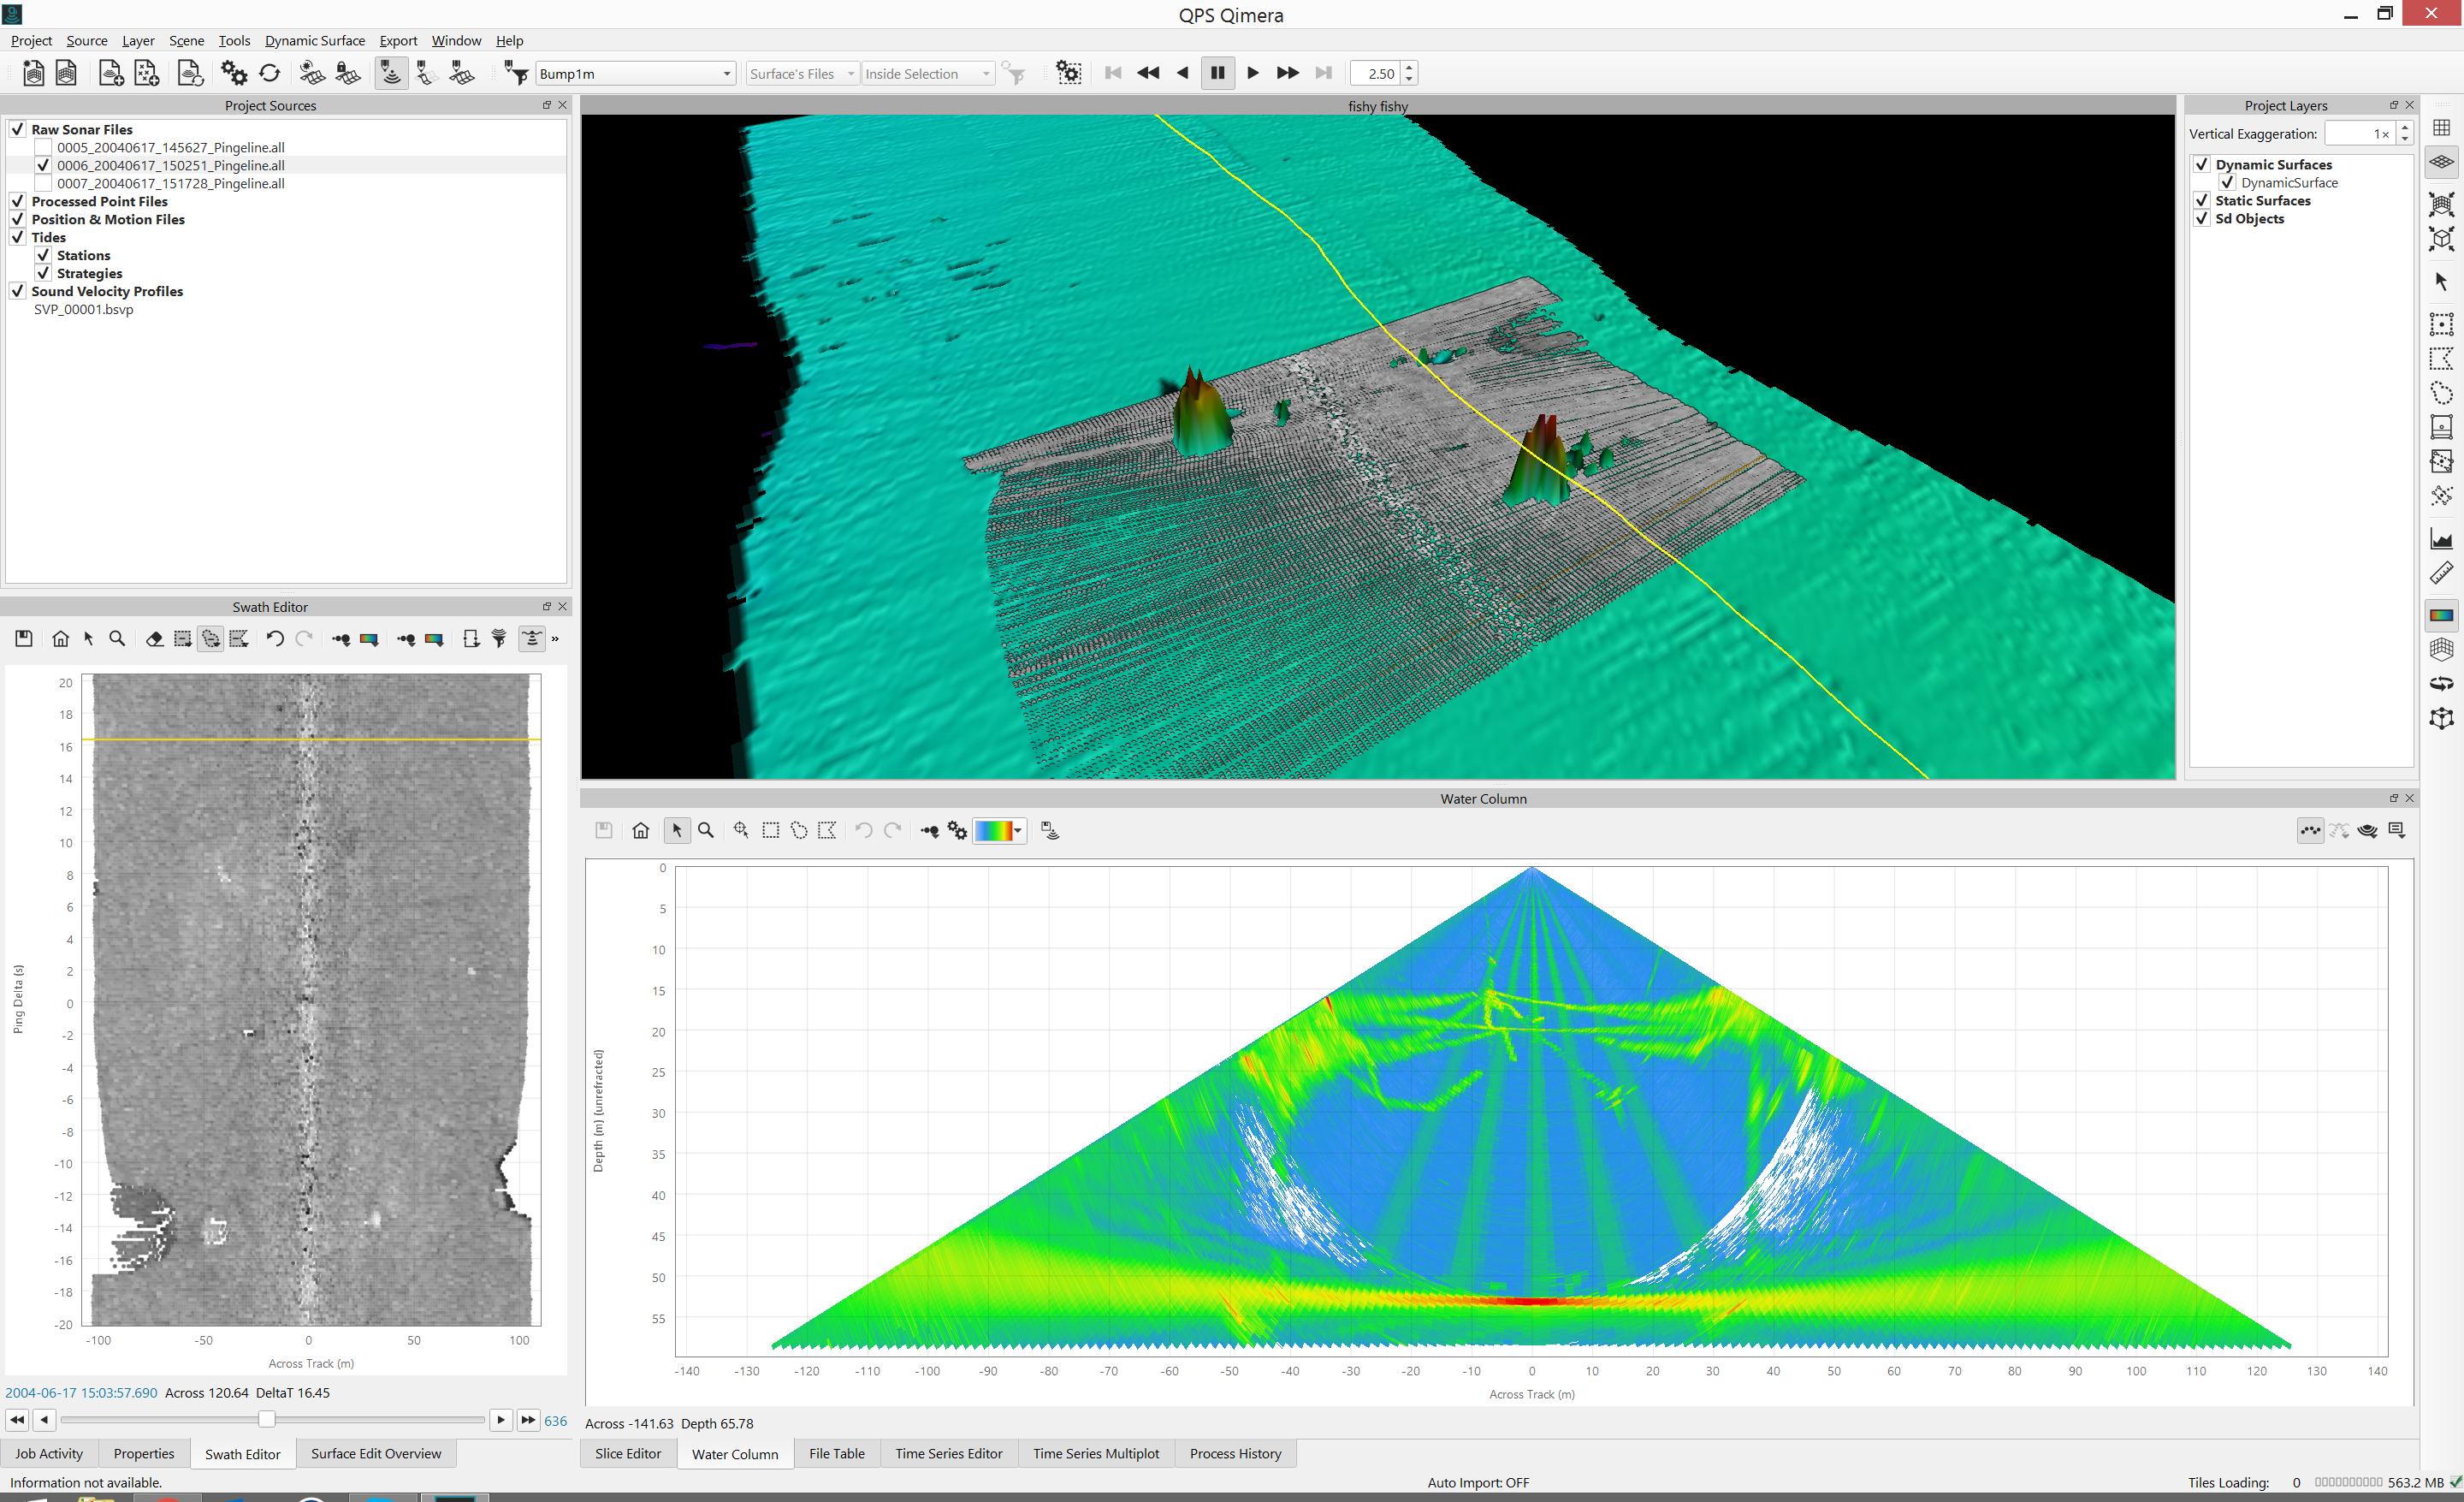
Task: Click the refresh icon in main toolbar
Action: pyautogui.click(x=269, y=73)
